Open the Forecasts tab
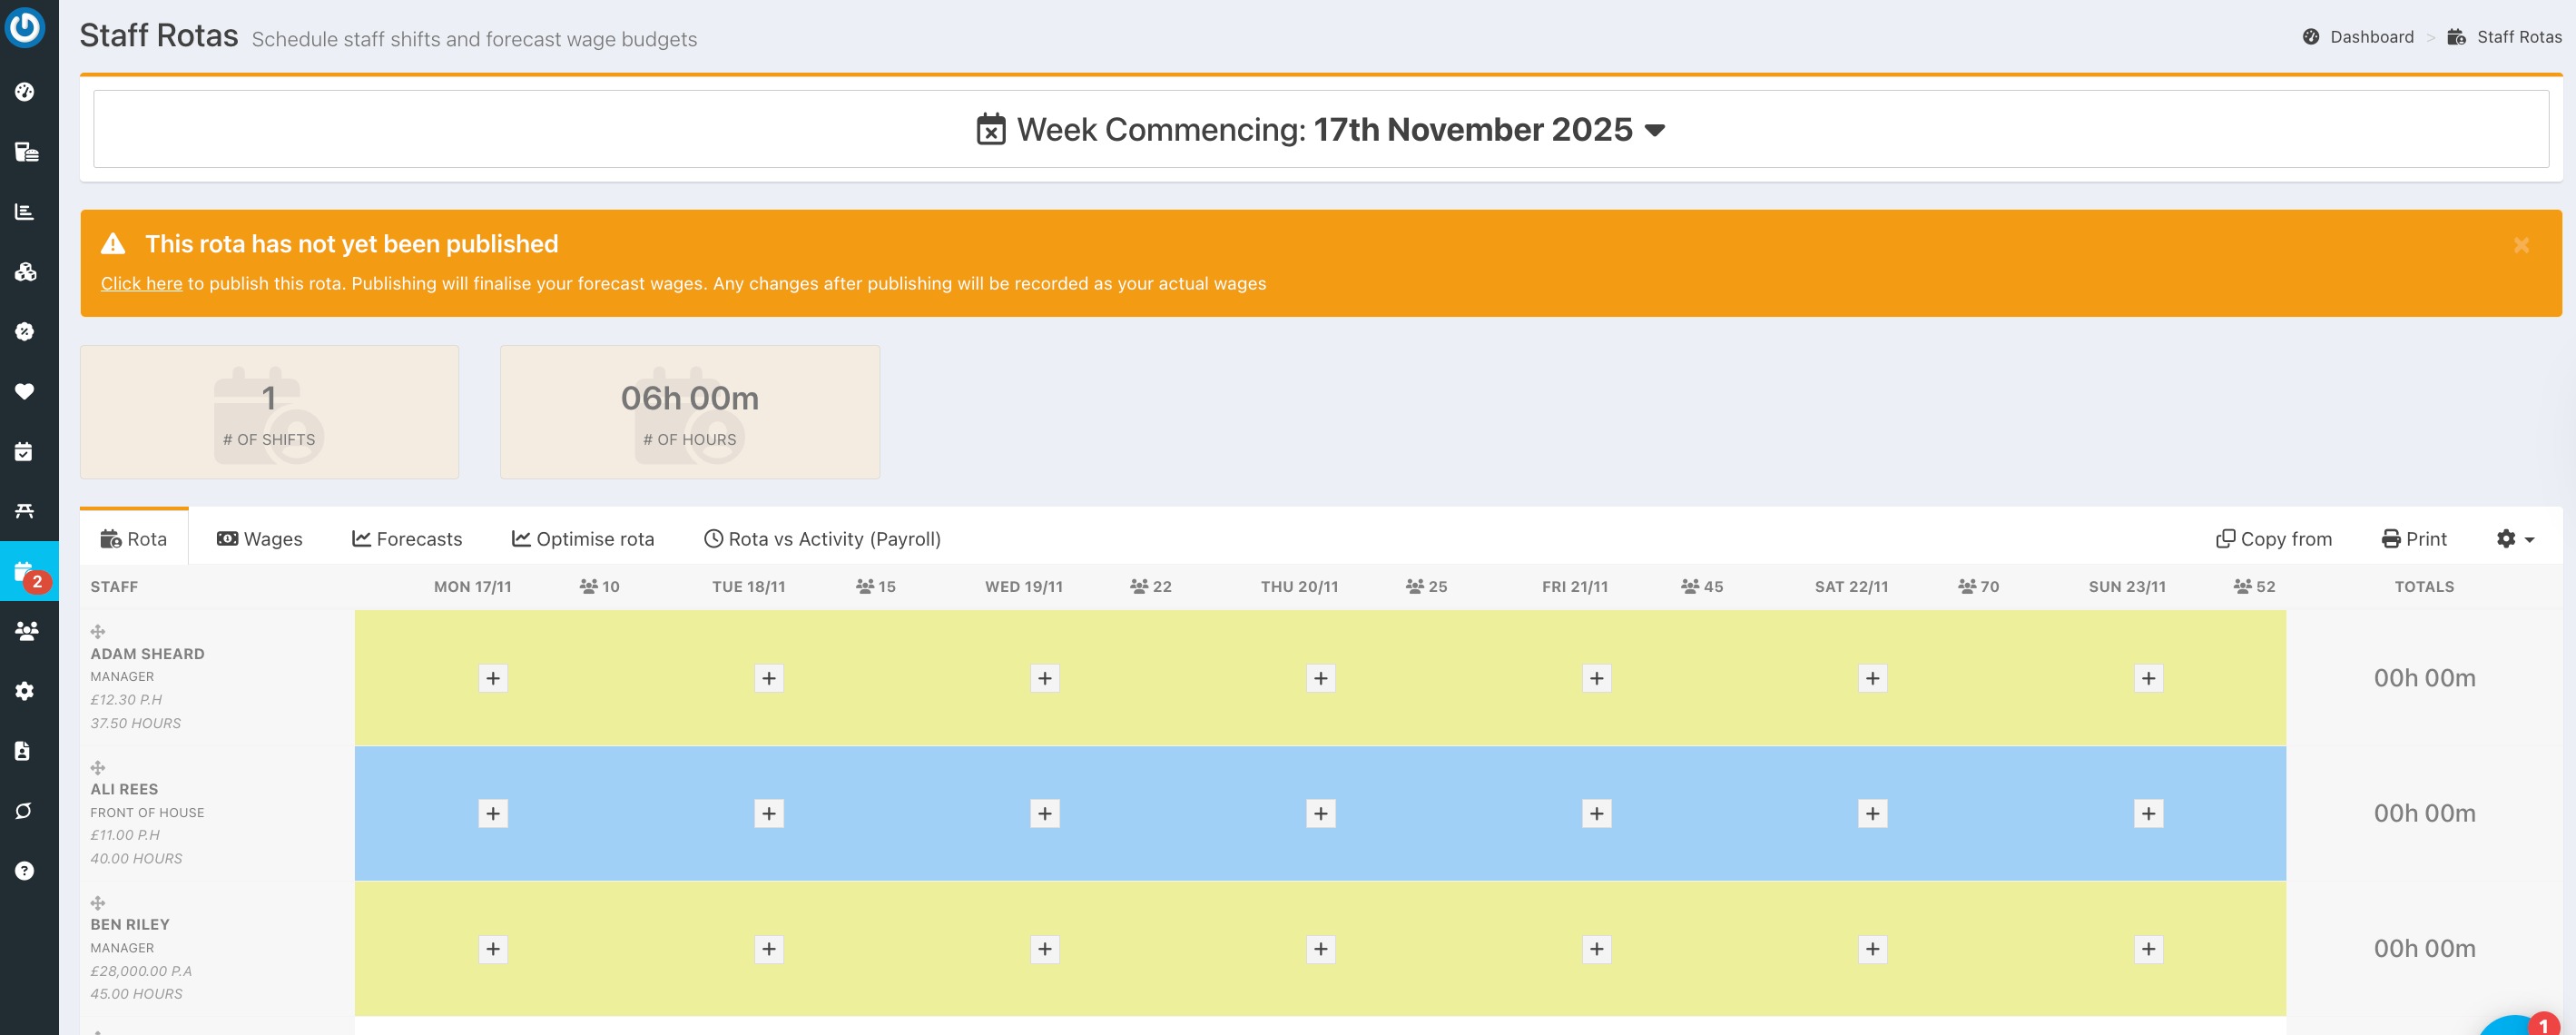This screenshot has height=1035, width=2576. [x=407, y=539]
